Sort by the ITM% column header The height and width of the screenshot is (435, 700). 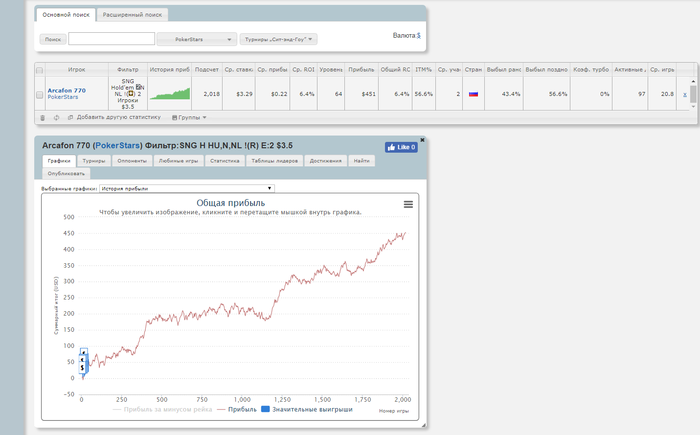(x=423, y=70)
